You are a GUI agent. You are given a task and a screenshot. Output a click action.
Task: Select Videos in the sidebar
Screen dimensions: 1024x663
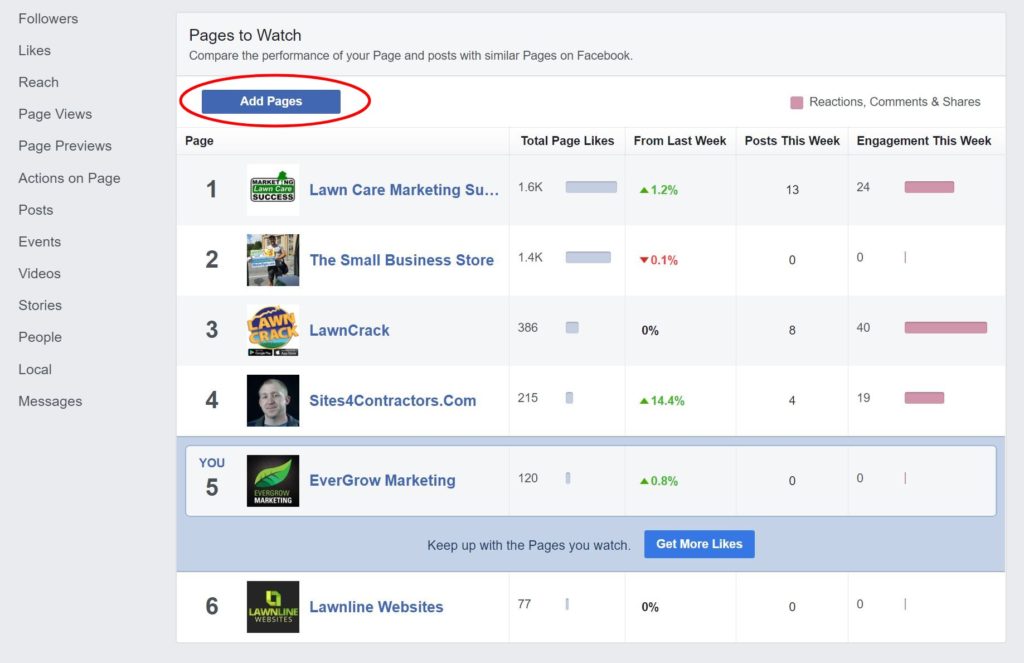[x=39, y=274]
